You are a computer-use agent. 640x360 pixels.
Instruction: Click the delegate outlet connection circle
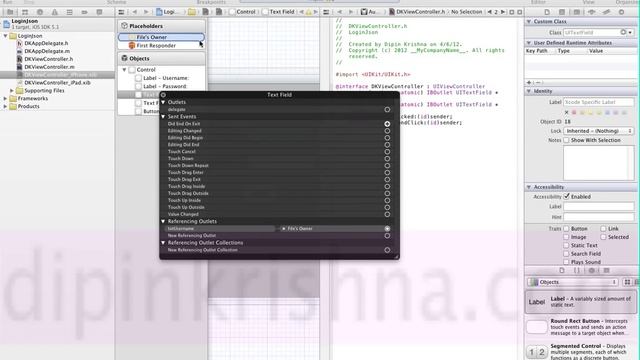[x=387, y=109]
